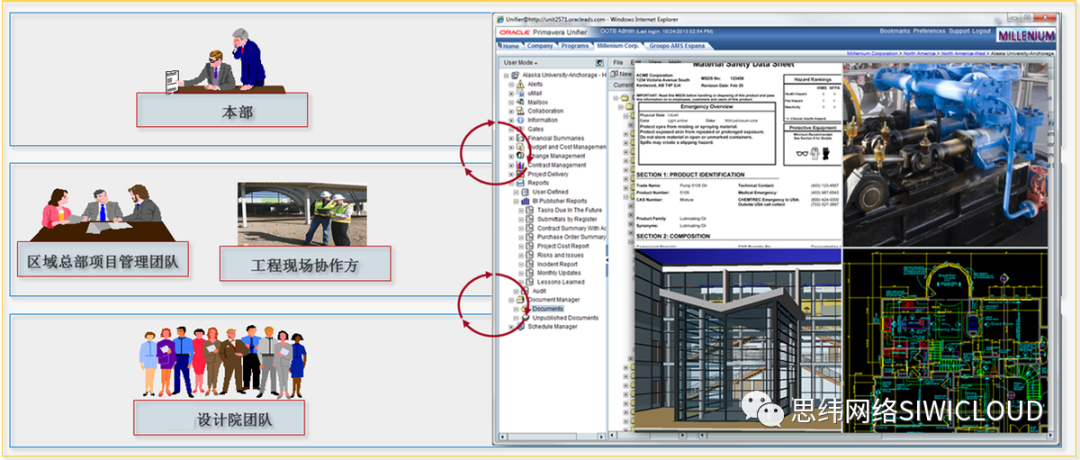Select the highlighted Documents node

coord(548,309)
